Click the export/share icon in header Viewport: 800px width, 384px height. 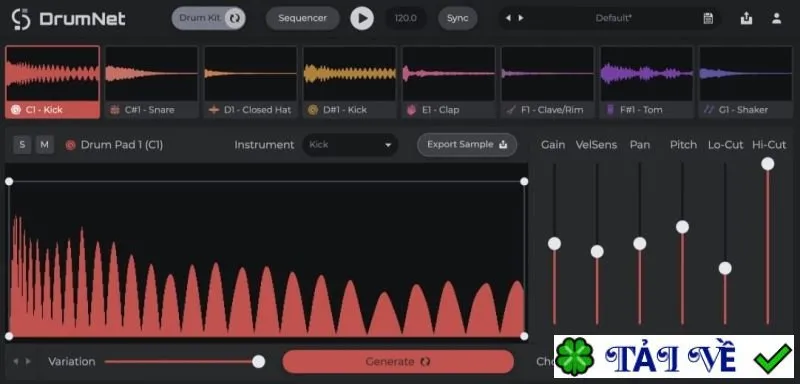tap(746, 18)
